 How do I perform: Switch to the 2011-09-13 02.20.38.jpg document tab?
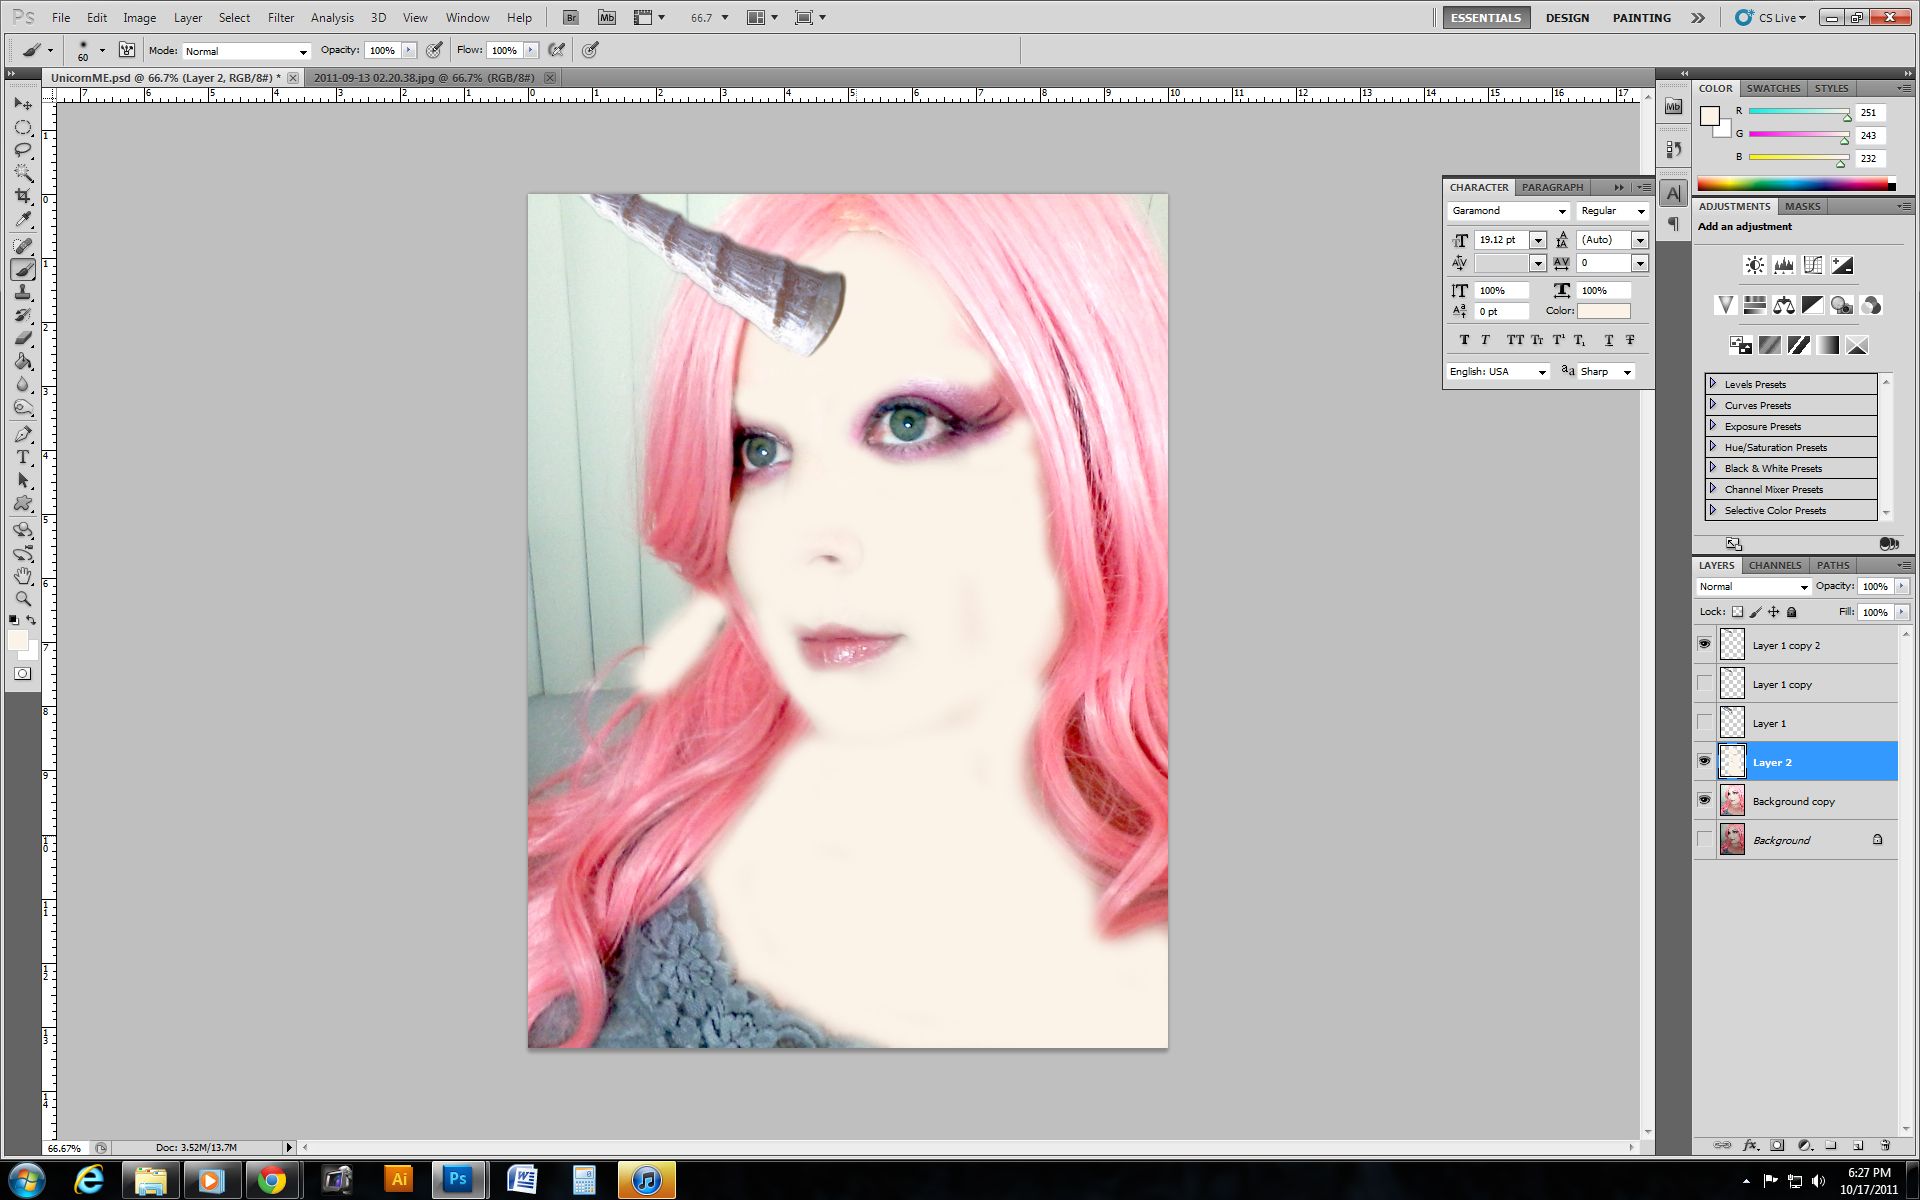click(x=424, y=77)
